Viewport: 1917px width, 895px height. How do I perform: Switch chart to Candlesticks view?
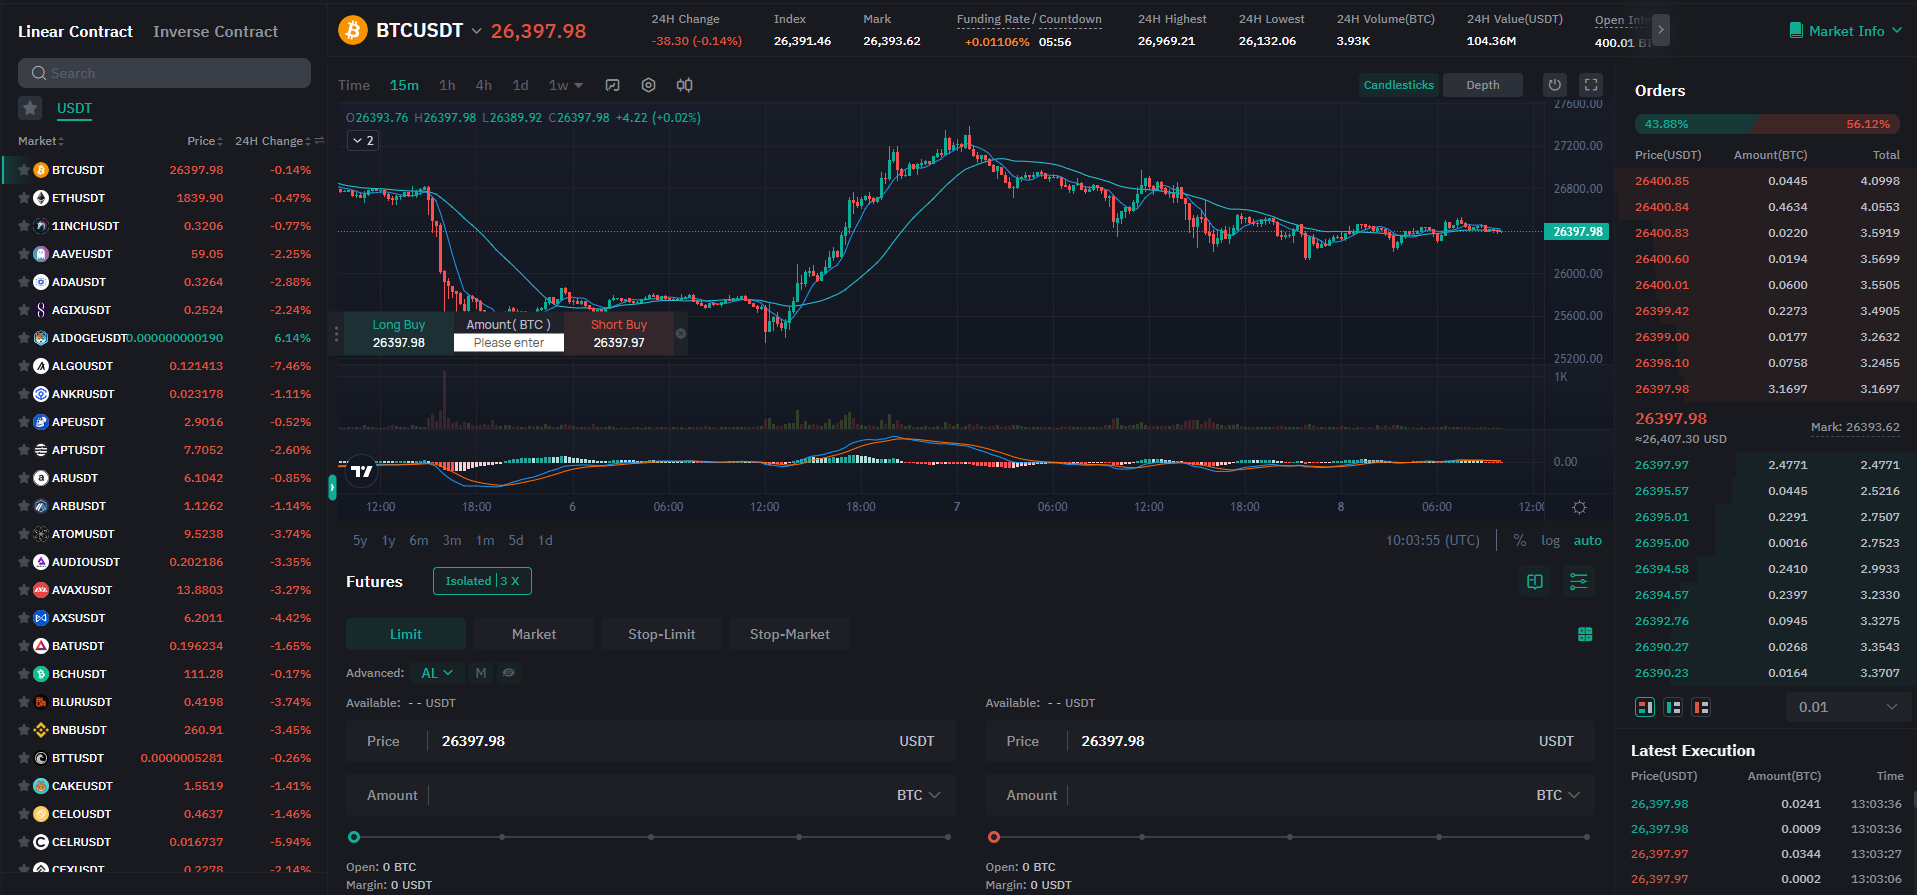[x=1398, y=85]
